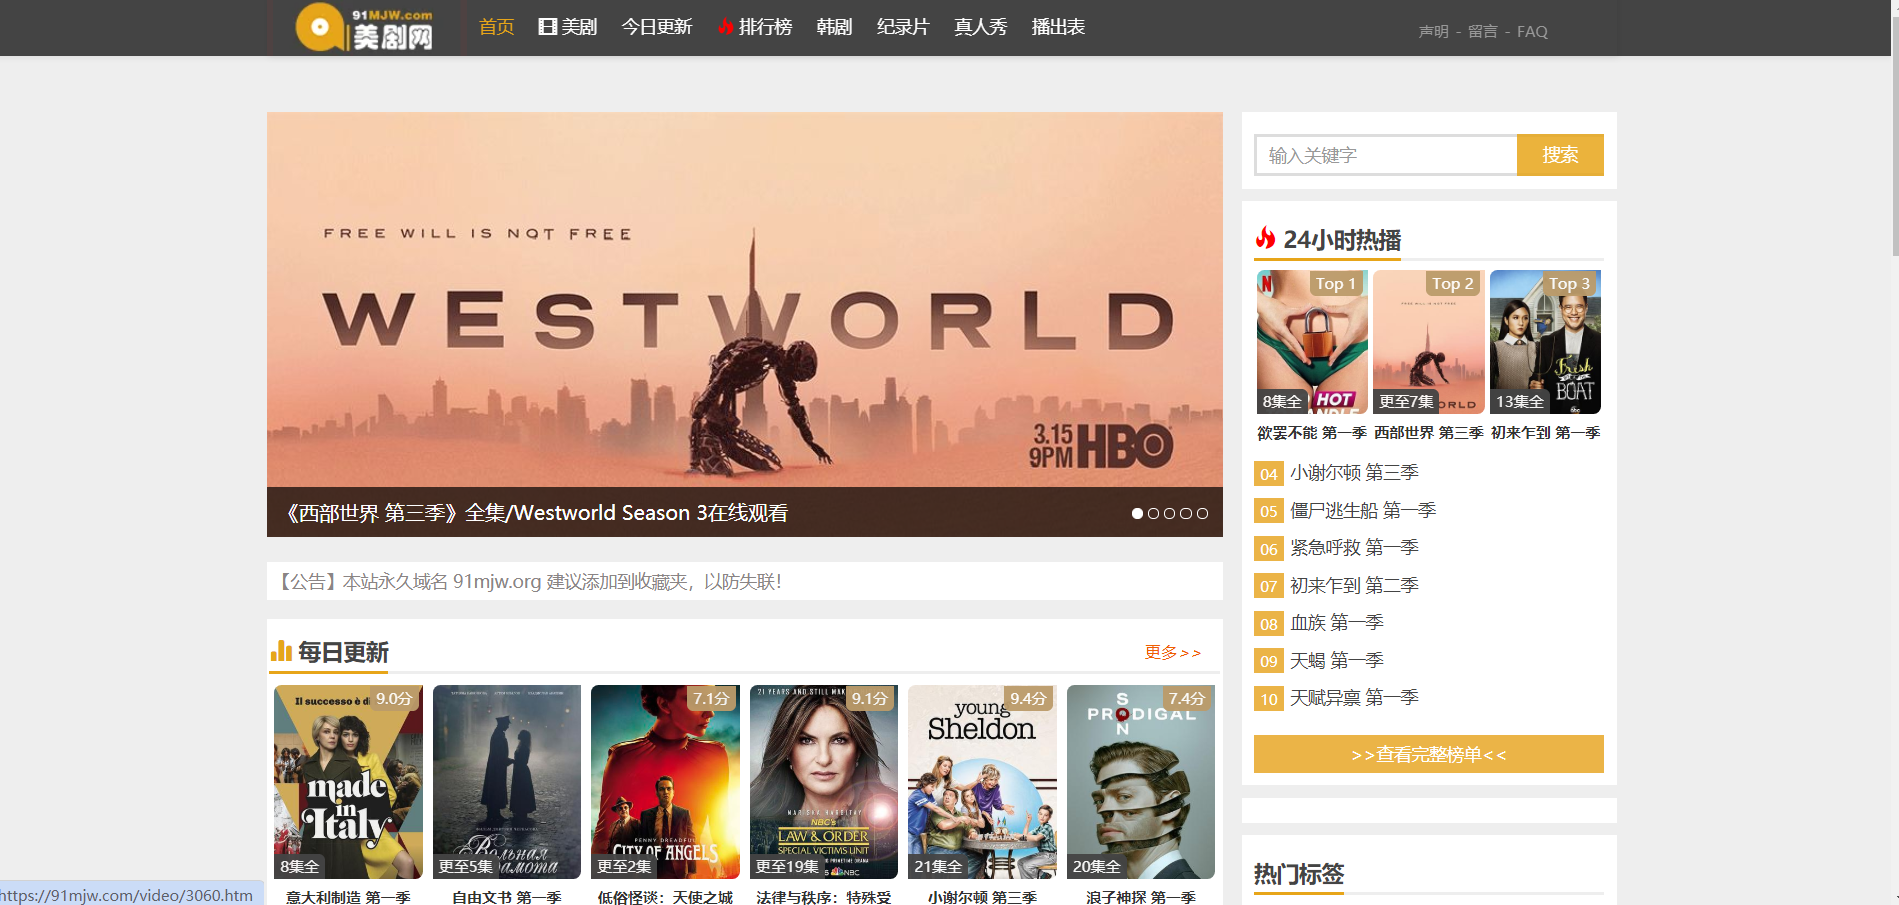Open the 留言 link in the header
The image size is (1899, 905).
click(1483, 31)
